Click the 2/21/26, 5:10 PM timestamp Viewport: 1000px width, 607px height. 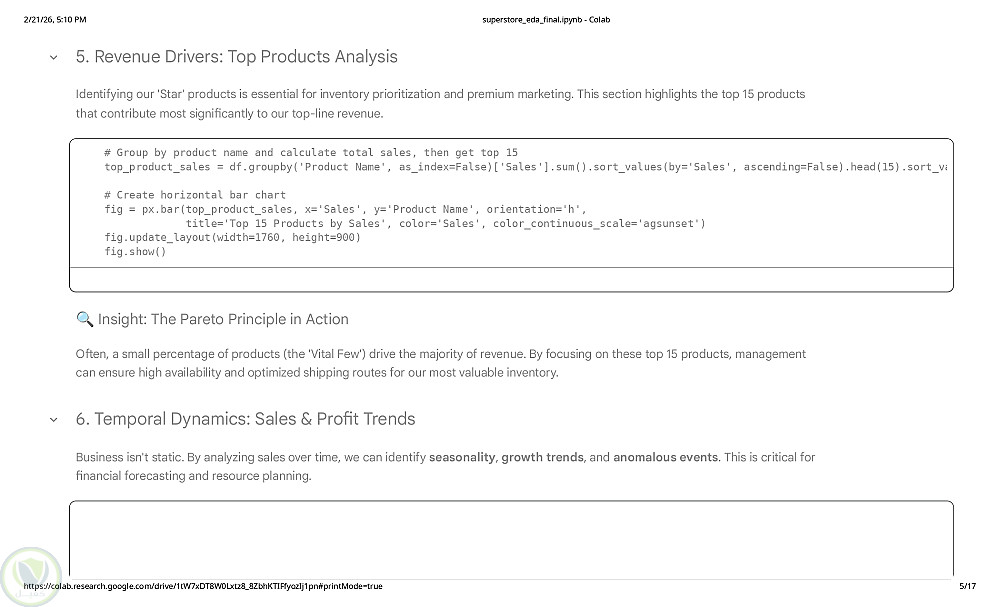tap(54, 20)
